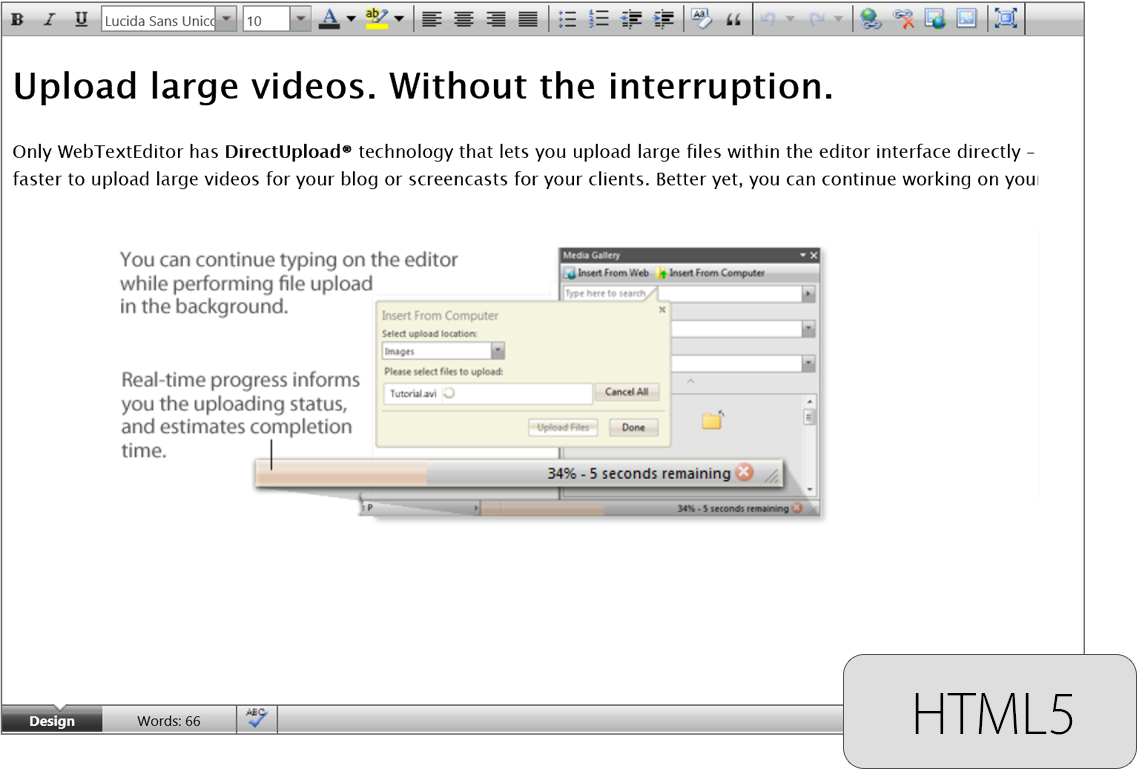Align text to center

pyautogui.click(x=463, y=19)
